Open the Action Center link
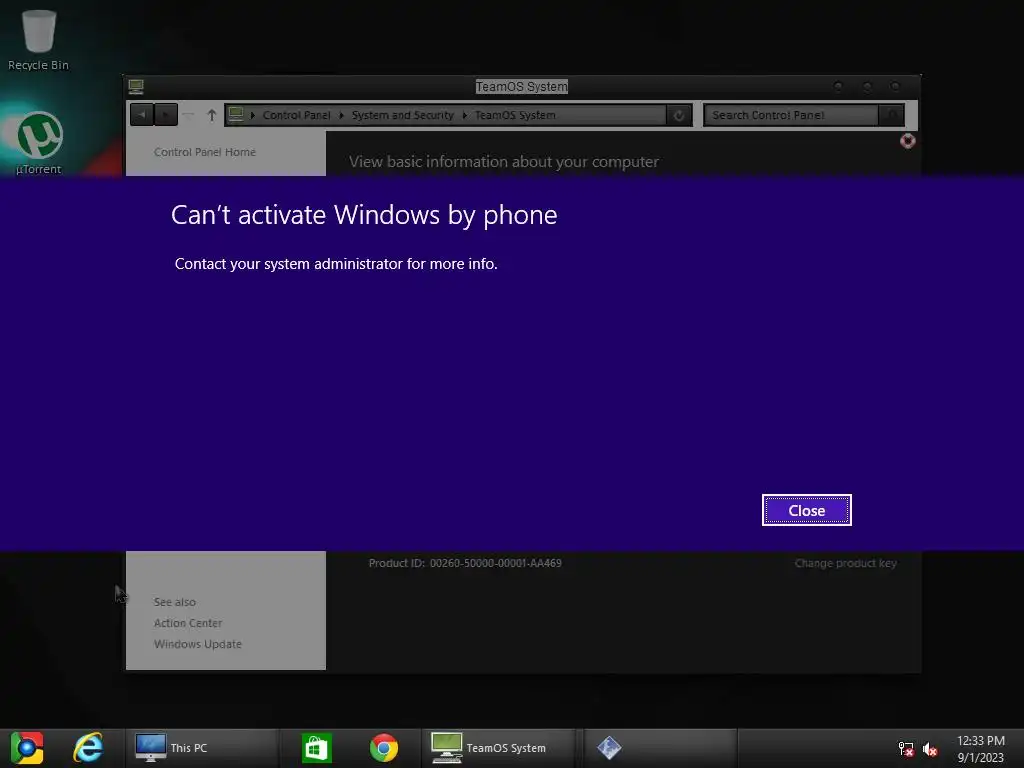 pos(187,623)
